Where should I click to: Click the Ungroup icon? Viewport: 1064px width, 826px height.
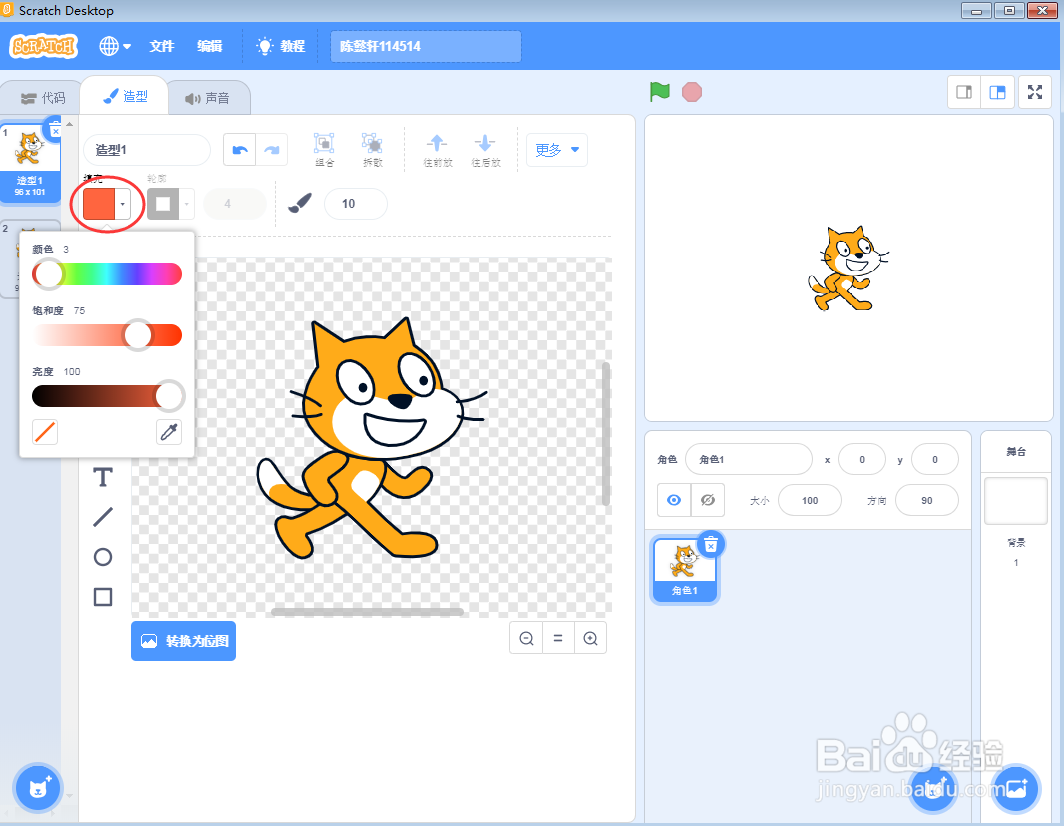coord(372,150)
